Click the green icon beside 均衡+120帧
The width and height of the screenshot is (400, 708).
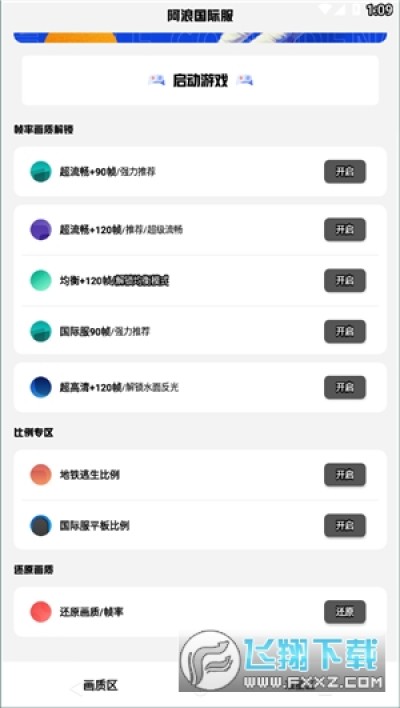coord(41,280)
